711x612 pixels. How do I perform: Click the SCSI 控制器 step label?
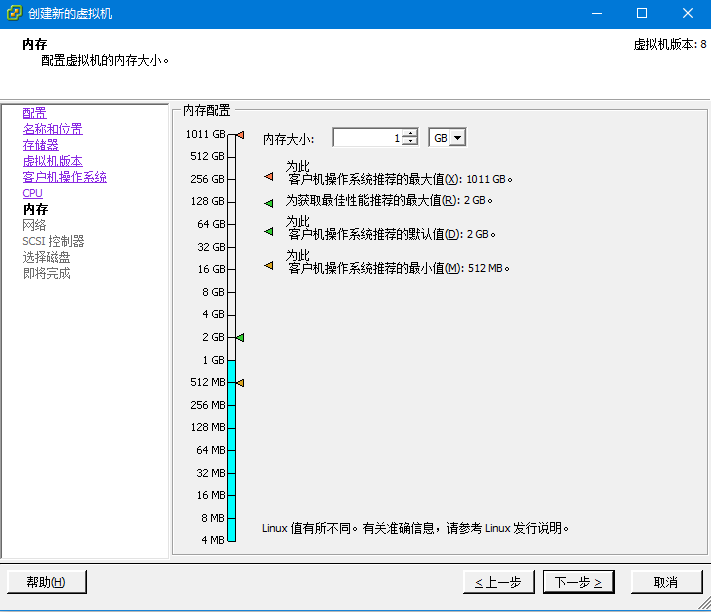53,241
